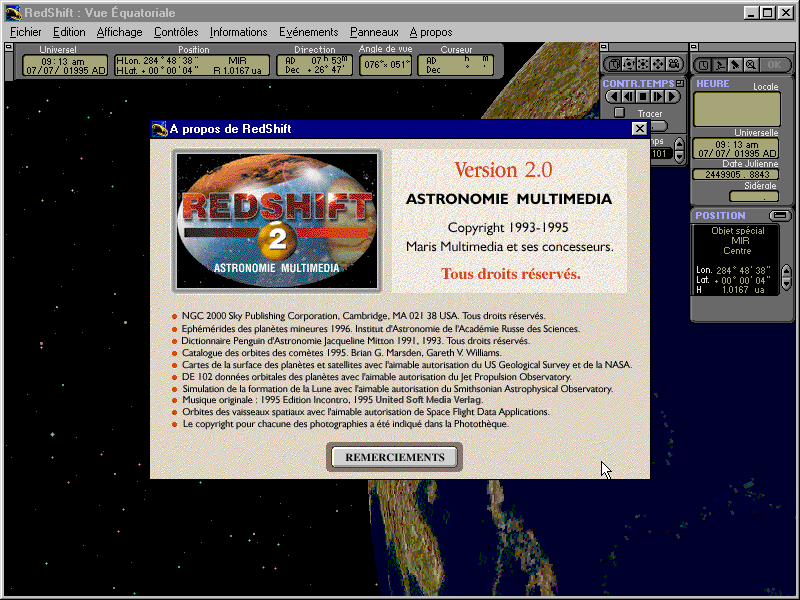The height and width of the screenshot is (600, 800).
Task: Collapse the CONTR.TEMPS panel with its corner icon
Action: [680, 83]
